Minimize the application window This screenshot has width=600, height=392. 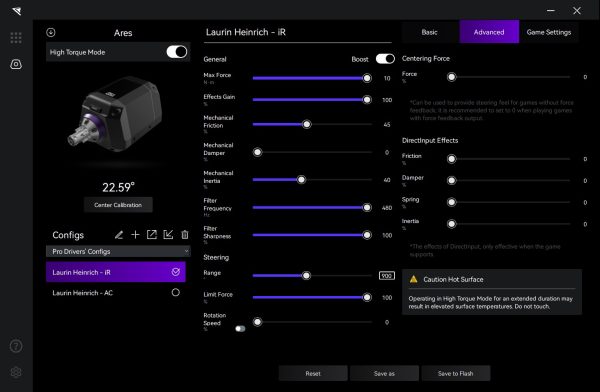[551, 10]
